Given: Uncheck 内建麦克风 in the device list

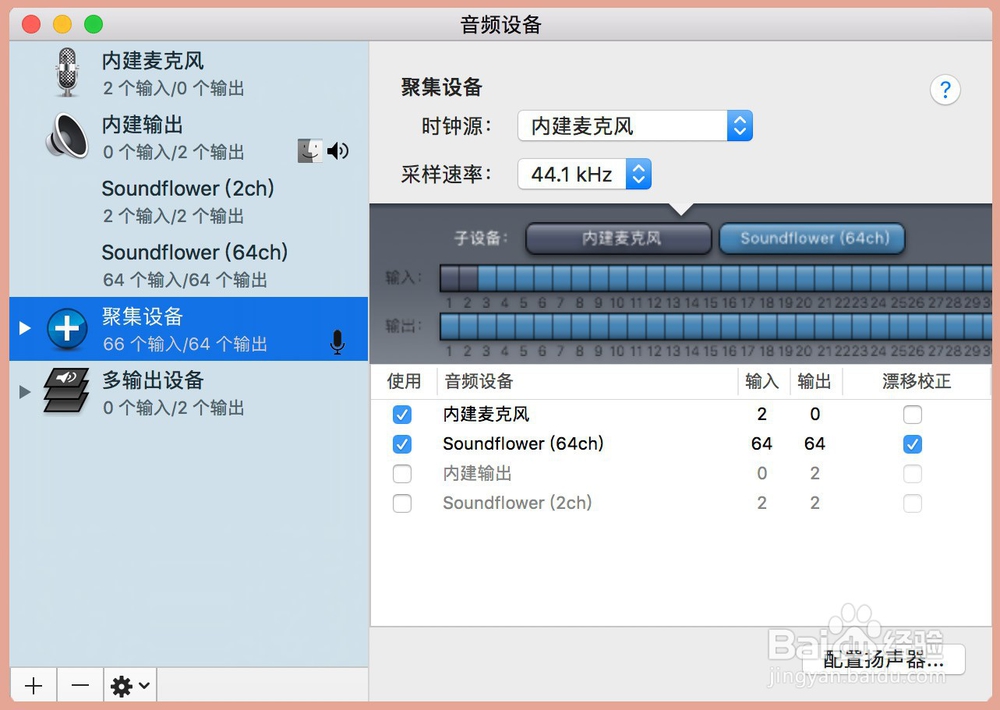Looking at the screenshot, I should [402, 414].
